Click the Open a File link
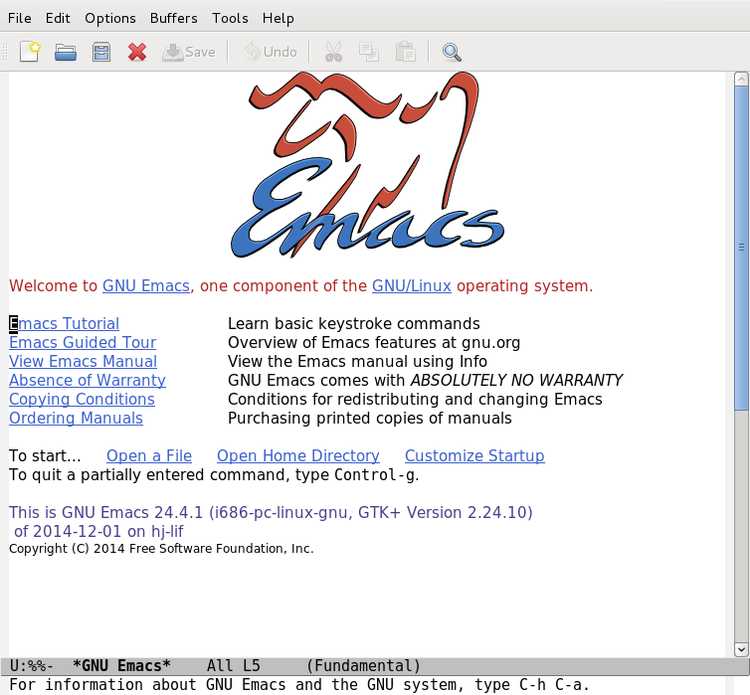 pyautogui.click(x=149, y=456)
